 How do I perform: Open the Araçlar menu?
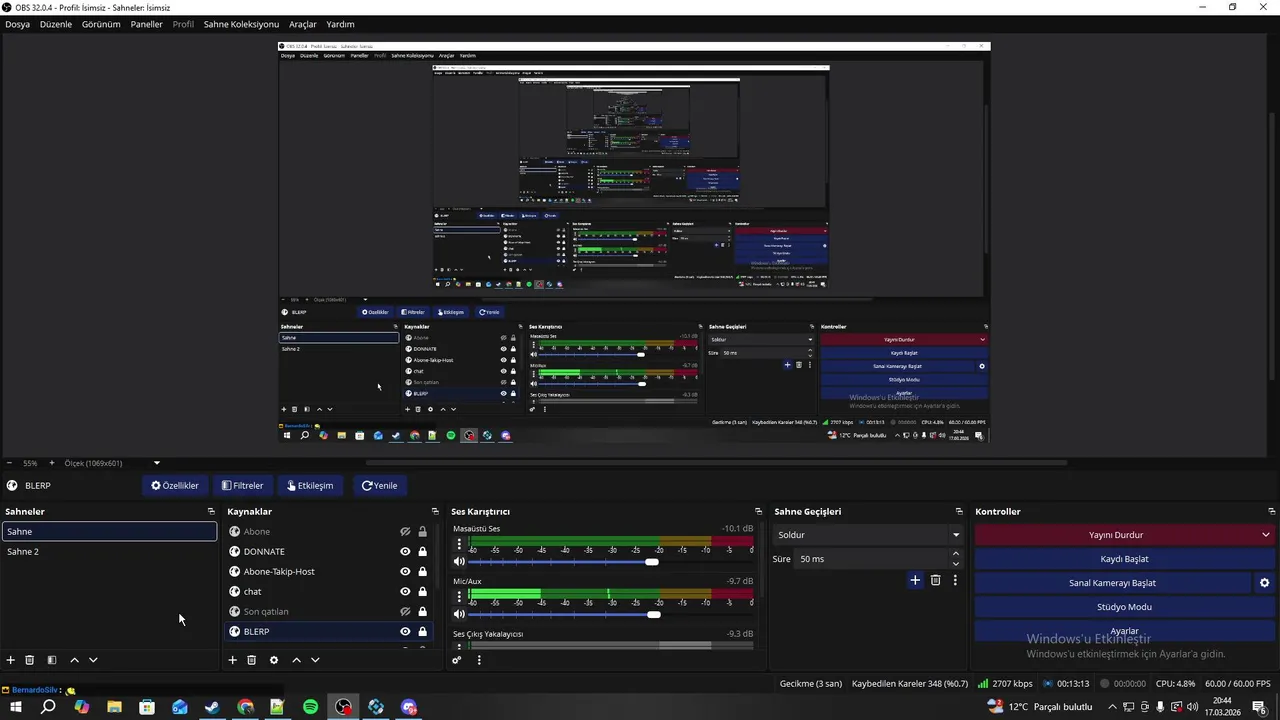point(303,24)
